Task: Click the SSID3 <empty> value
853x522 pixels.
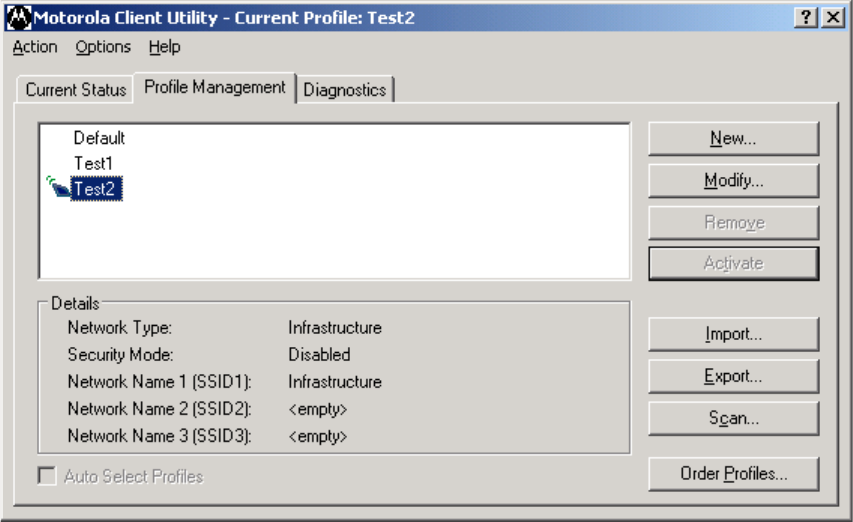Action: (x=318, y=436)
